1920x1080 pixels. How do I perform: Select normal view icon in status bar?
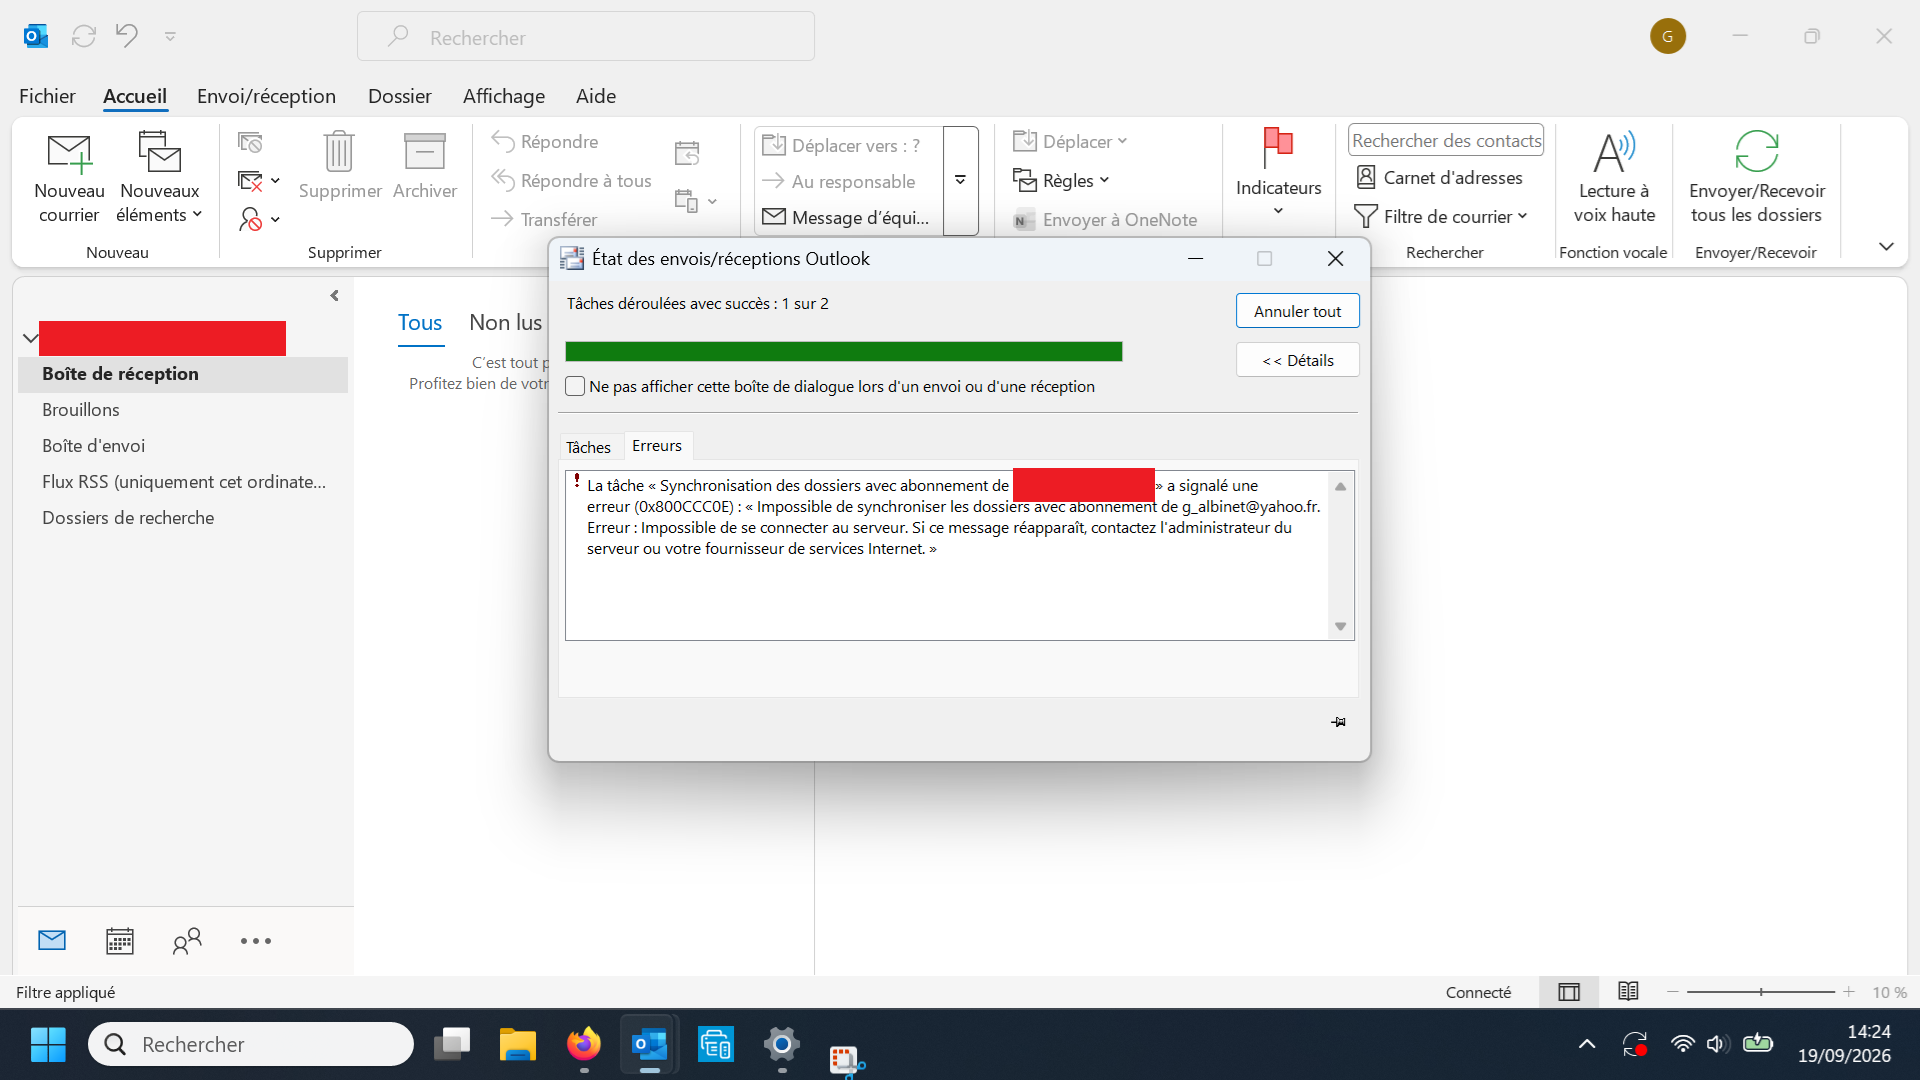click(x=1569, y=992)
